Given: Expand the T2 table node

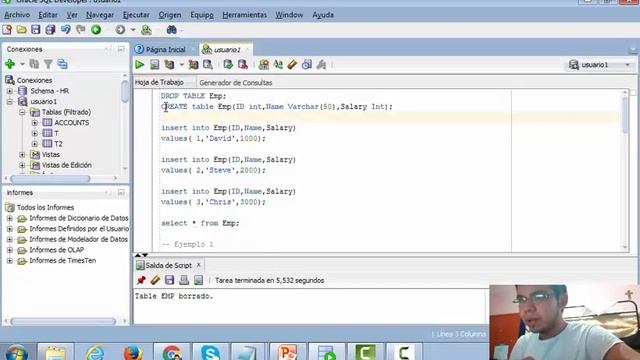Looking at the screenshot, I should coord(35,144).
